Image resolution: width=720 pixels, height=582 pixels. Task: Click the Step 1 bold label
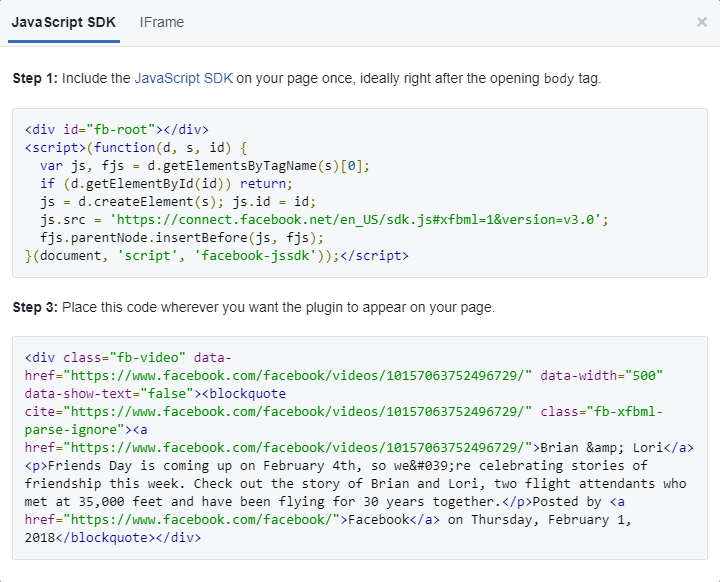point(35,78)
